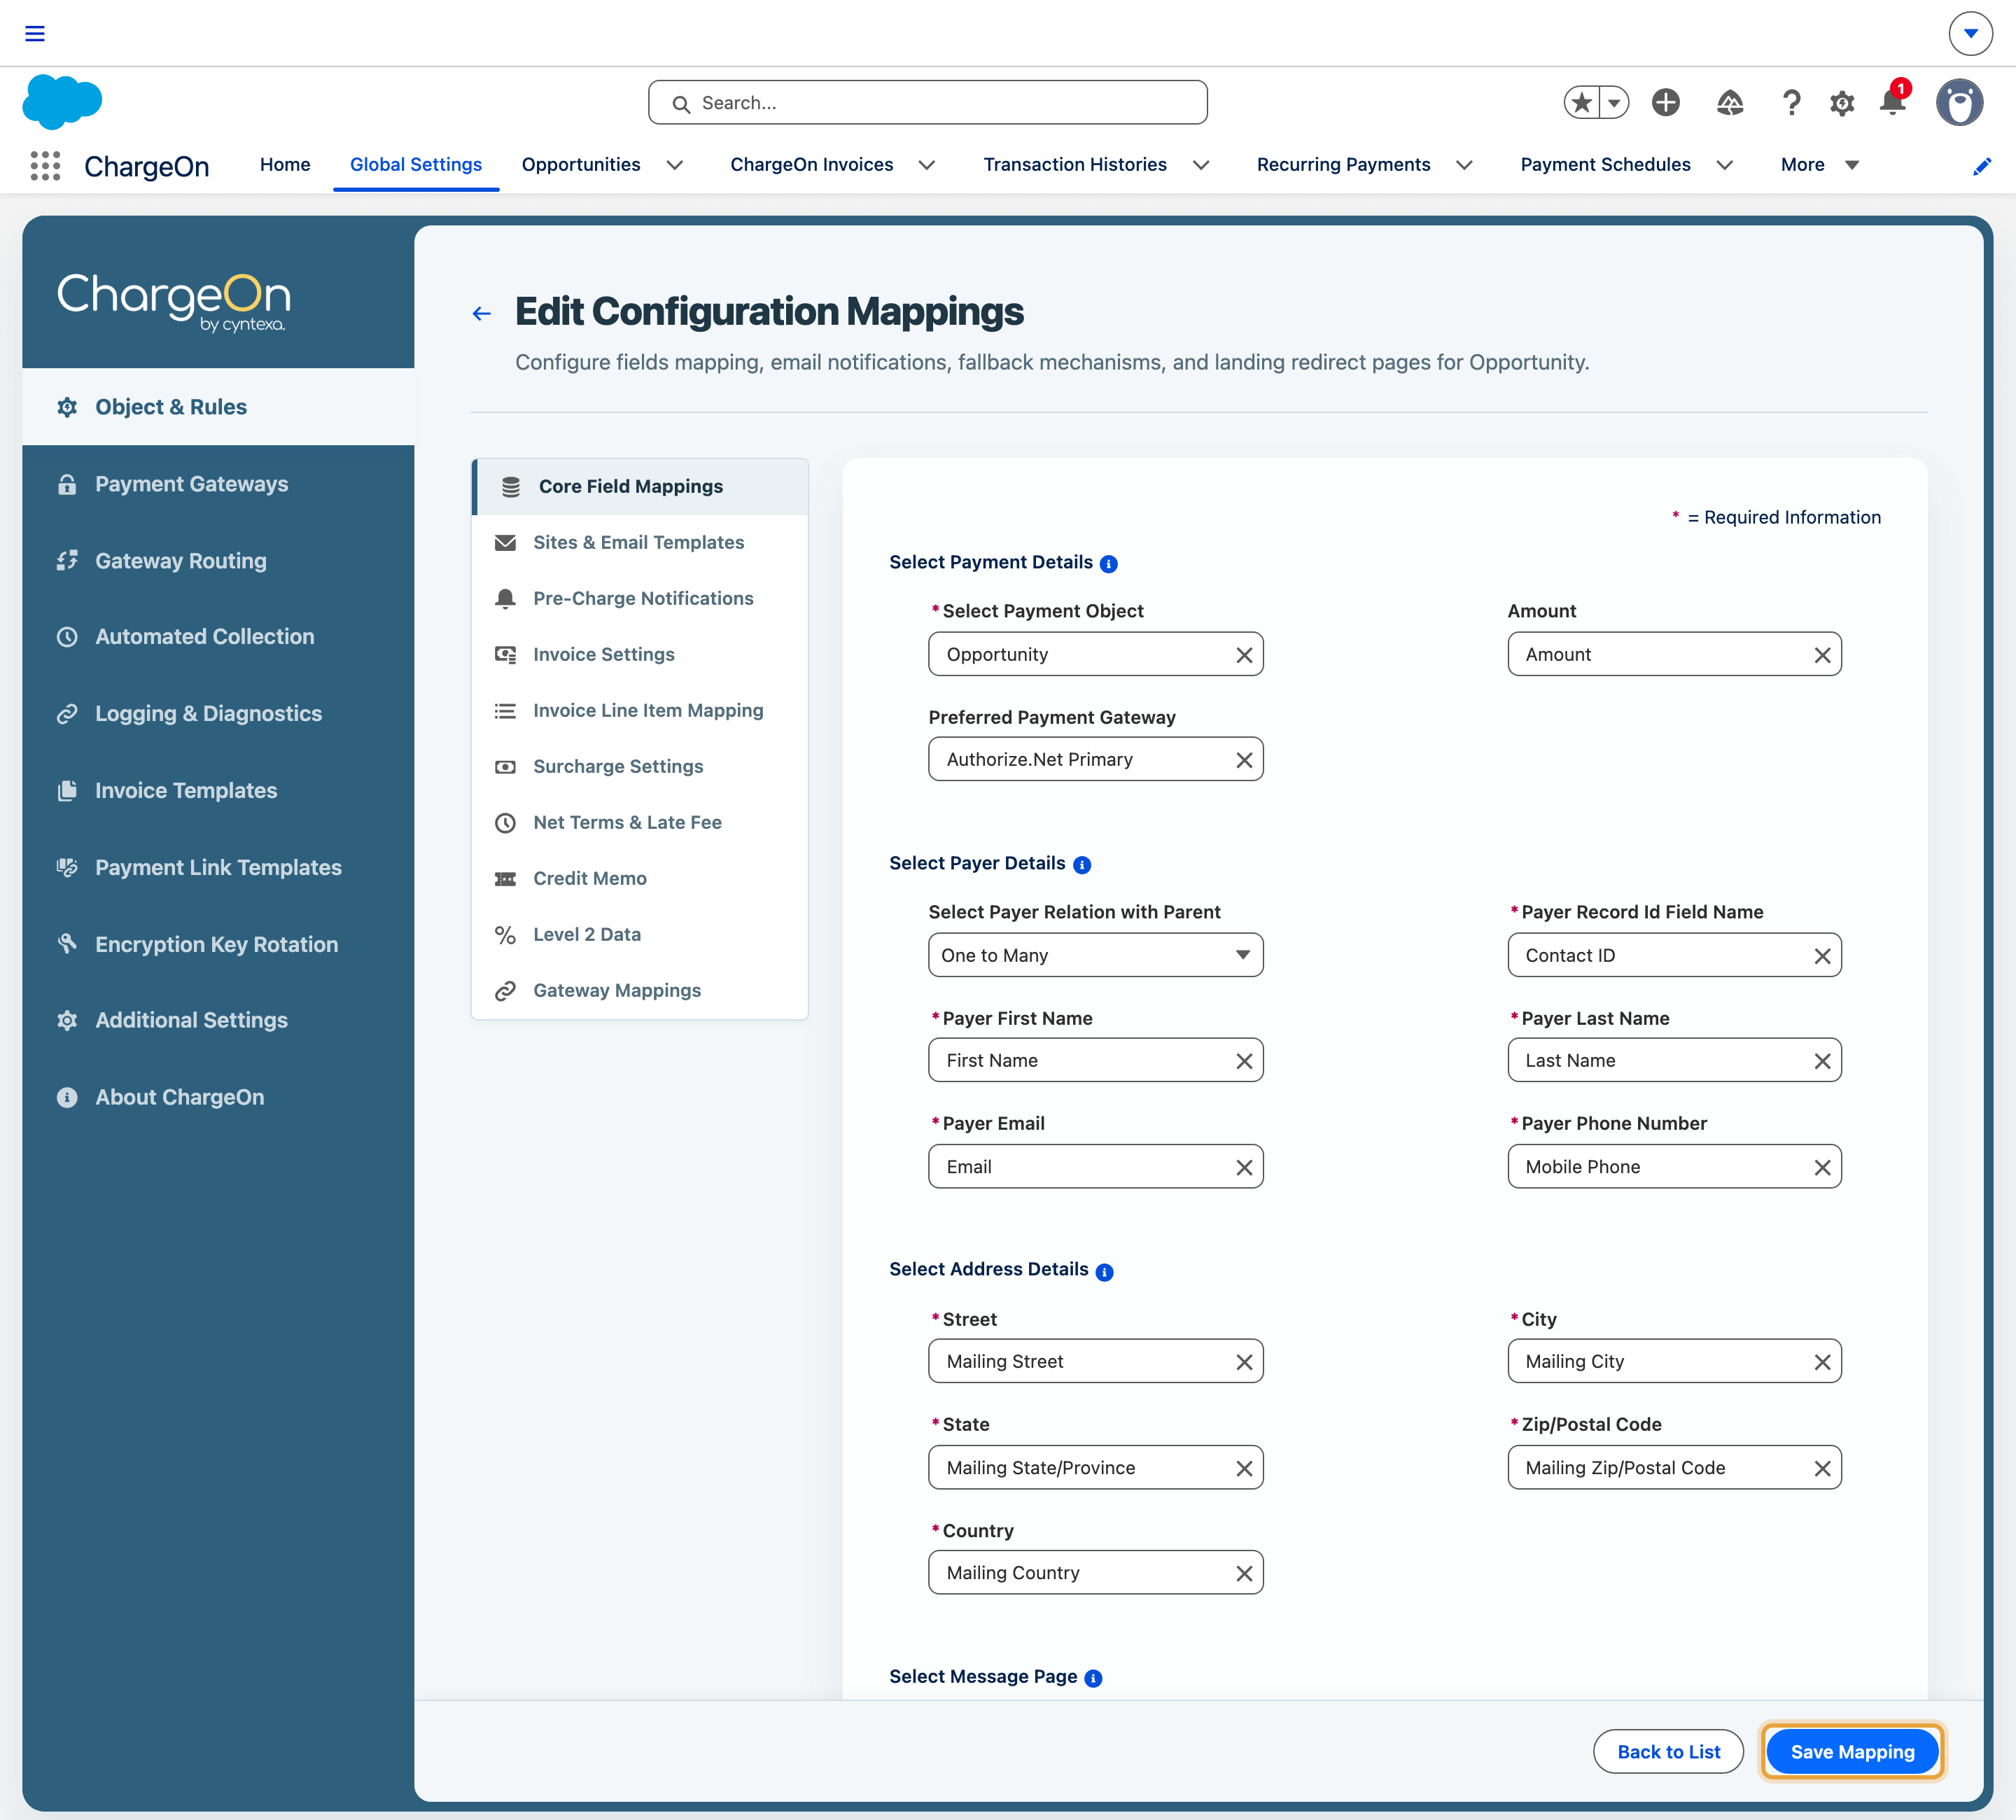Click the Back to List button
This screenshot has width=2016, height=1820.
1668,1752
